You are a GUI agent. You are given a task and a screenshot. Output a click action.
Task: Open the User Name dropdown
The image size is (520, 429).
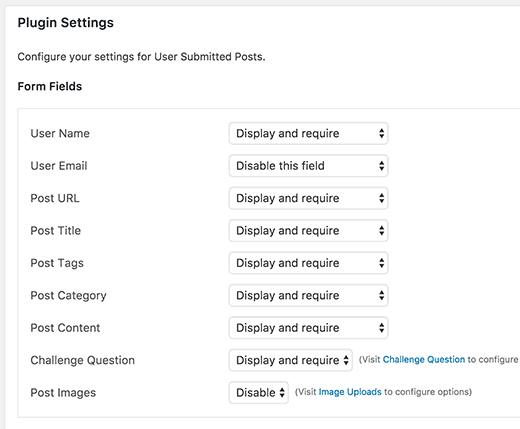click(308, 133)
